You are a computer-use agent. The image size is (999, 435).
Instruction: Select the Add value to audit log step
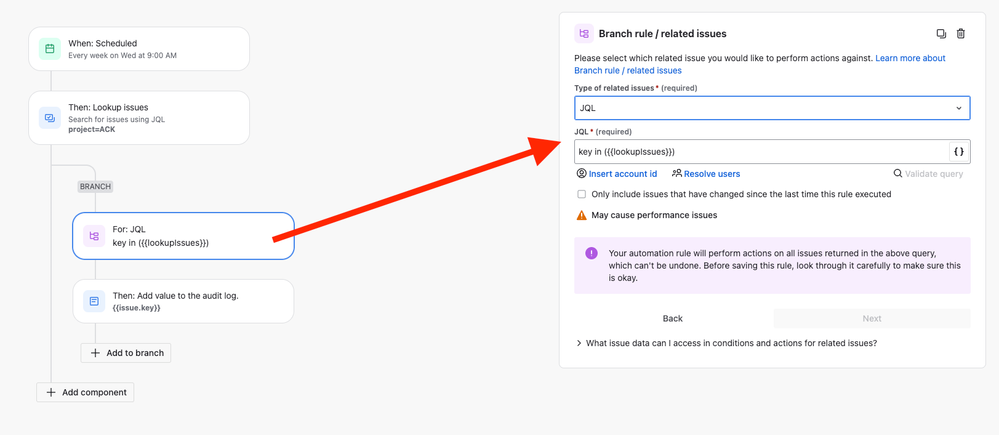click(x=183, y=301)
